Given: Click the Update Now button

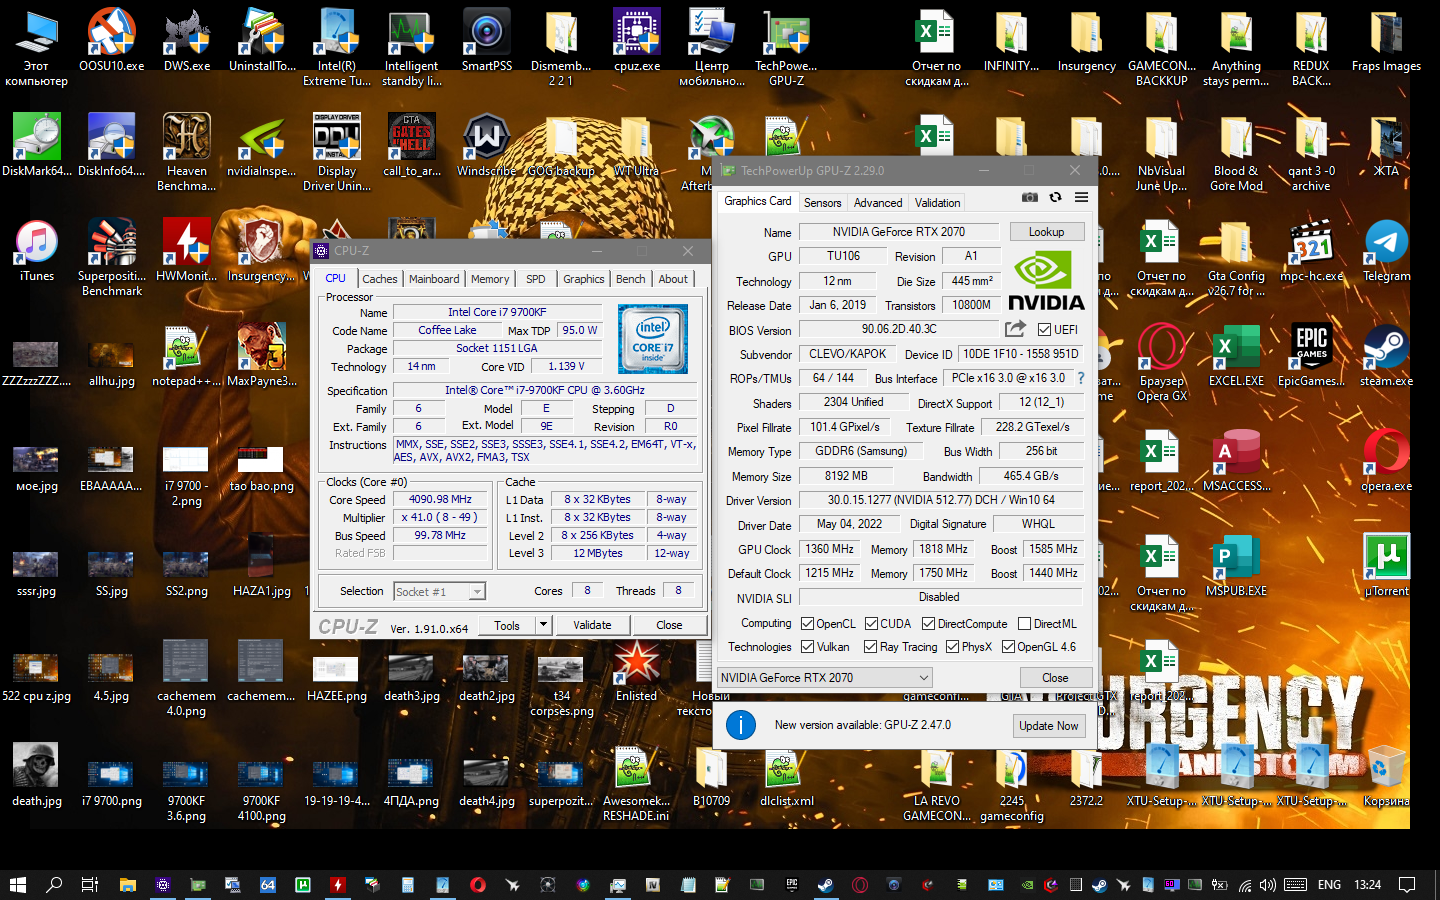Looking at the screenshot, I should click(x=1048, y=725).
